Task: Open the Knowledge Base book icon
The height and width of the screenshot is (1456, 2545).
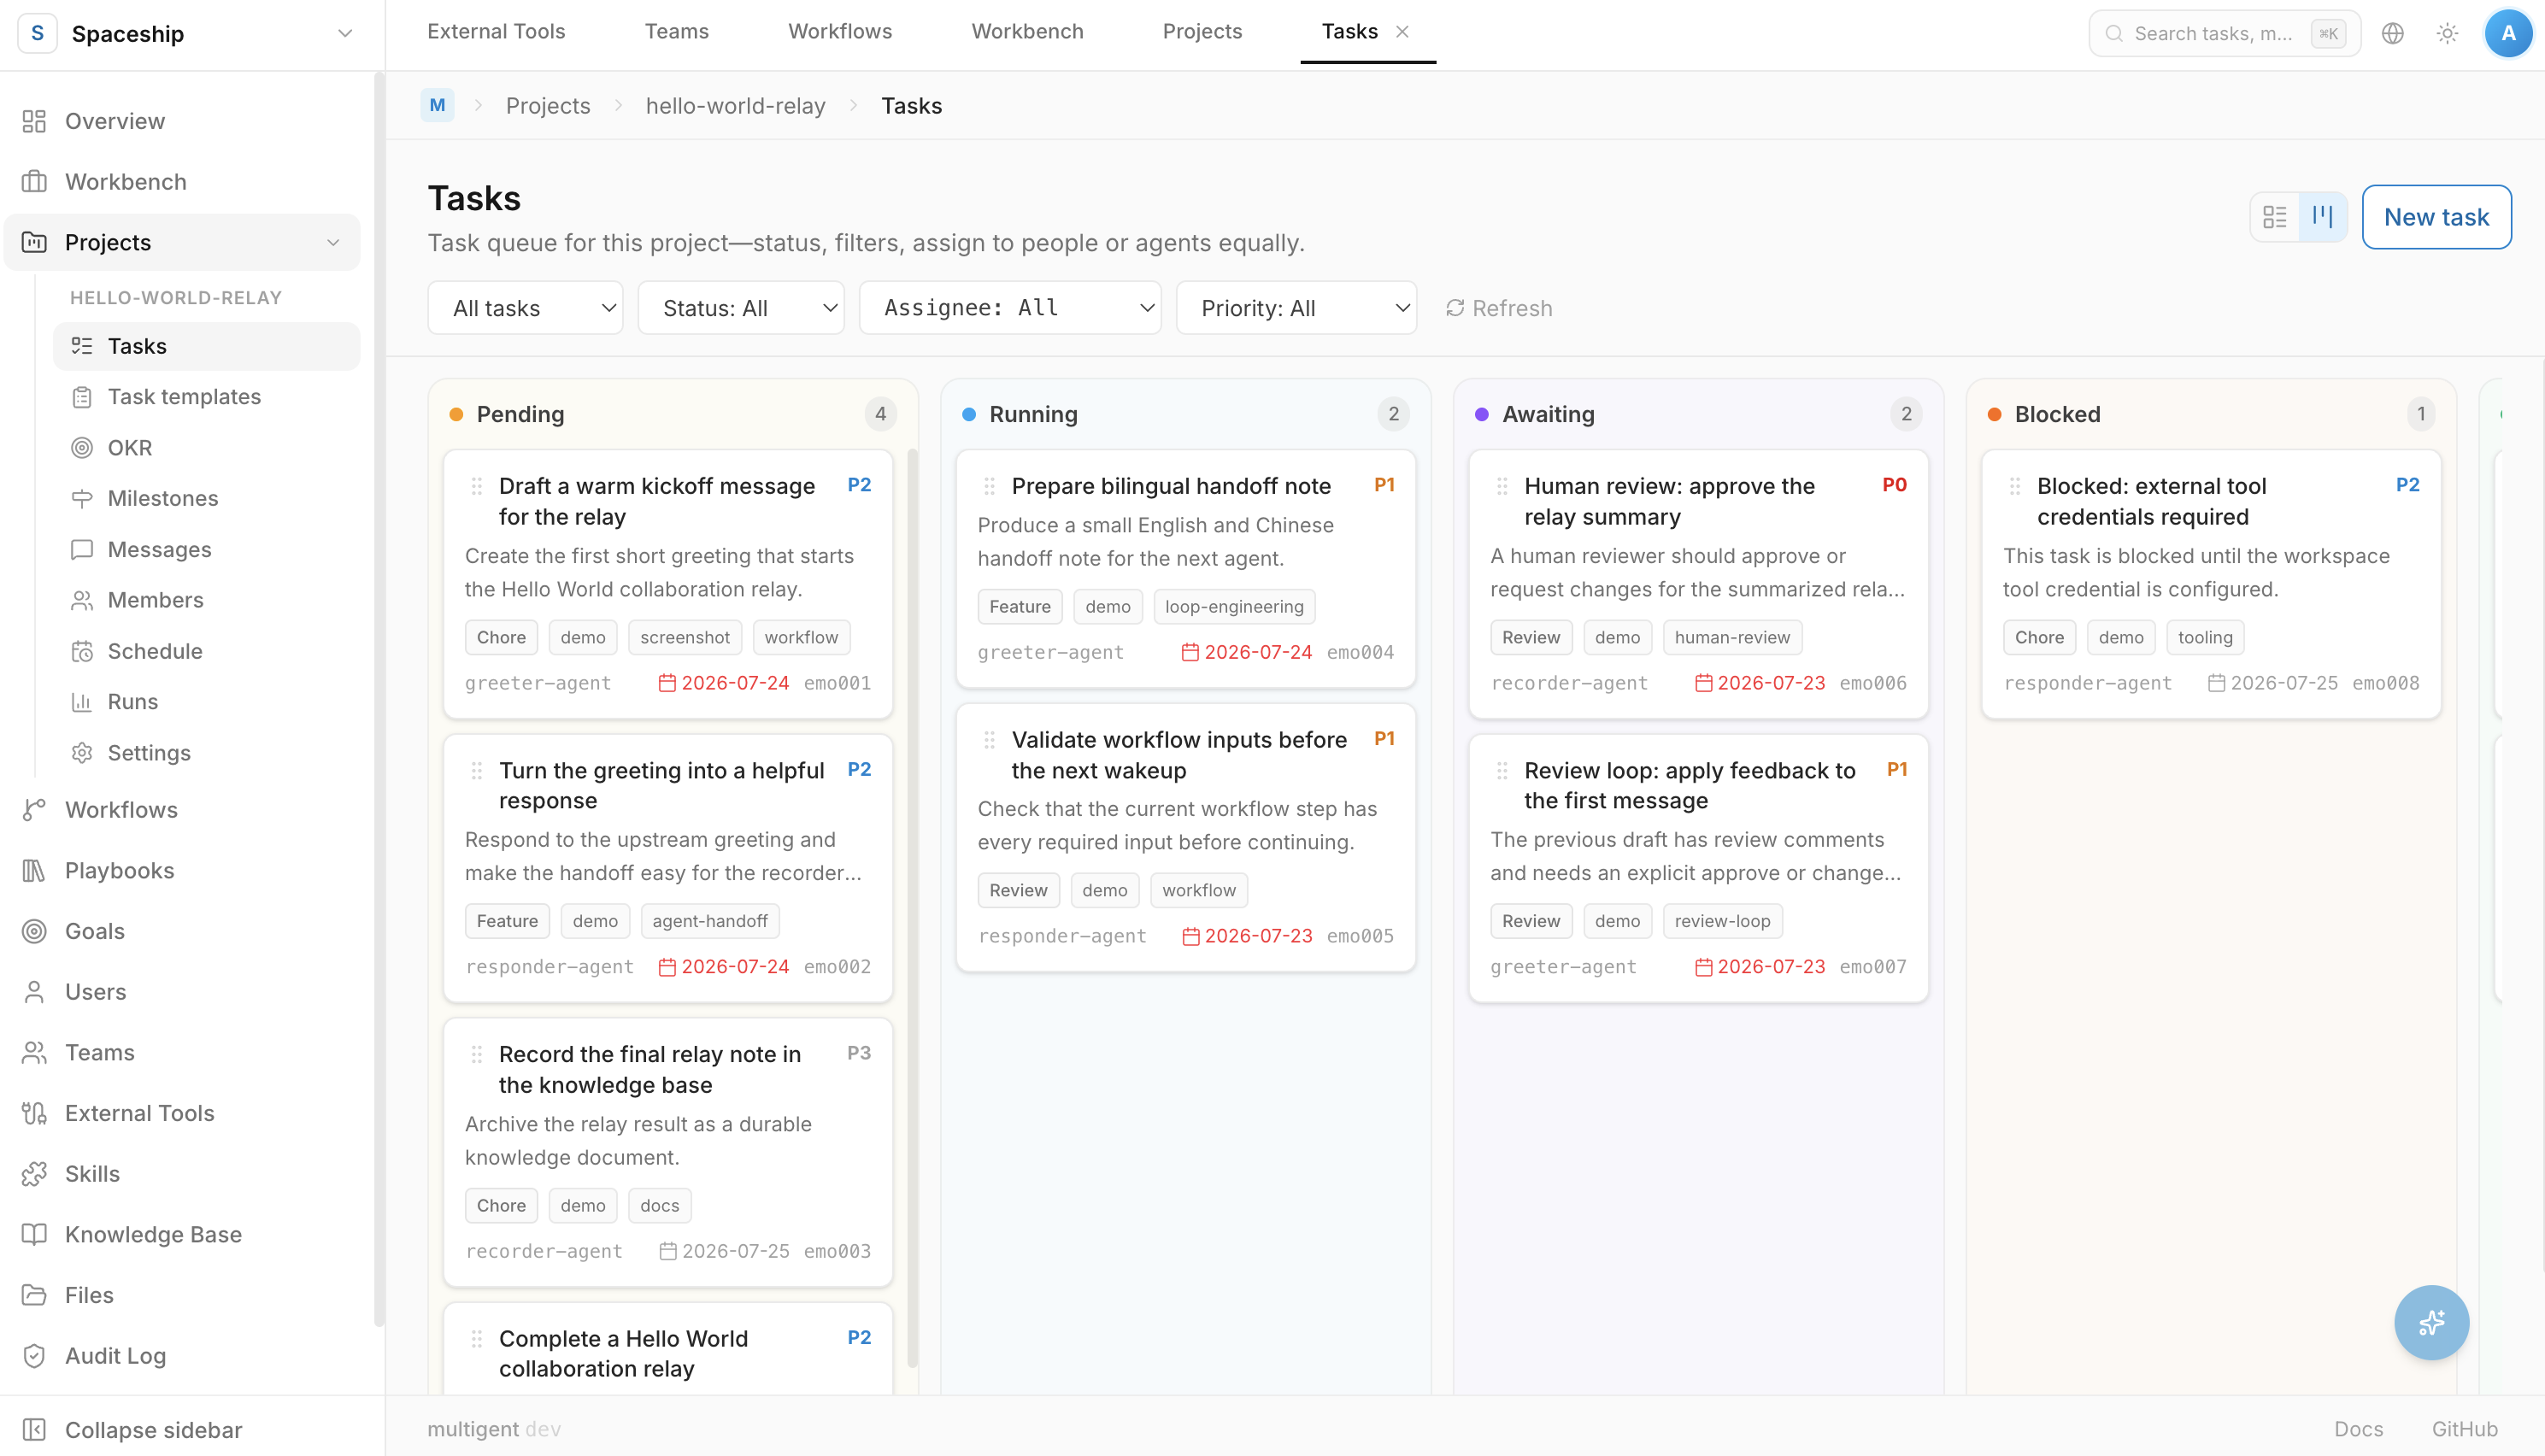Action: click(x=34, y=1234)
